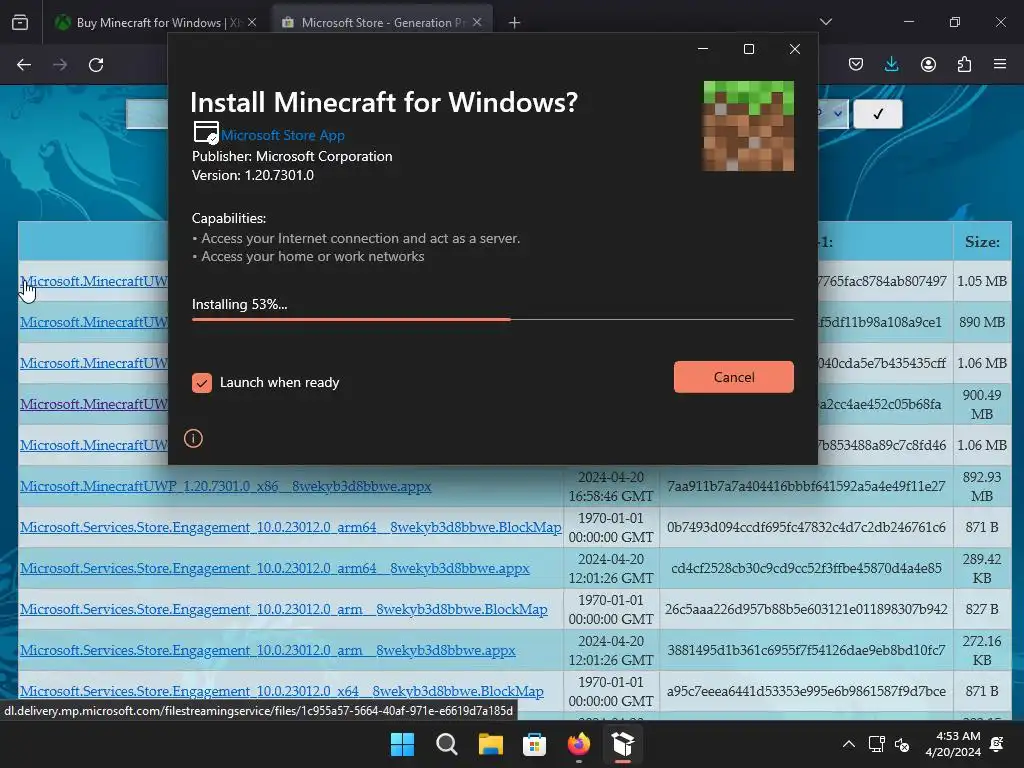Expand the list all tabs chevron

tap(826, 22)
